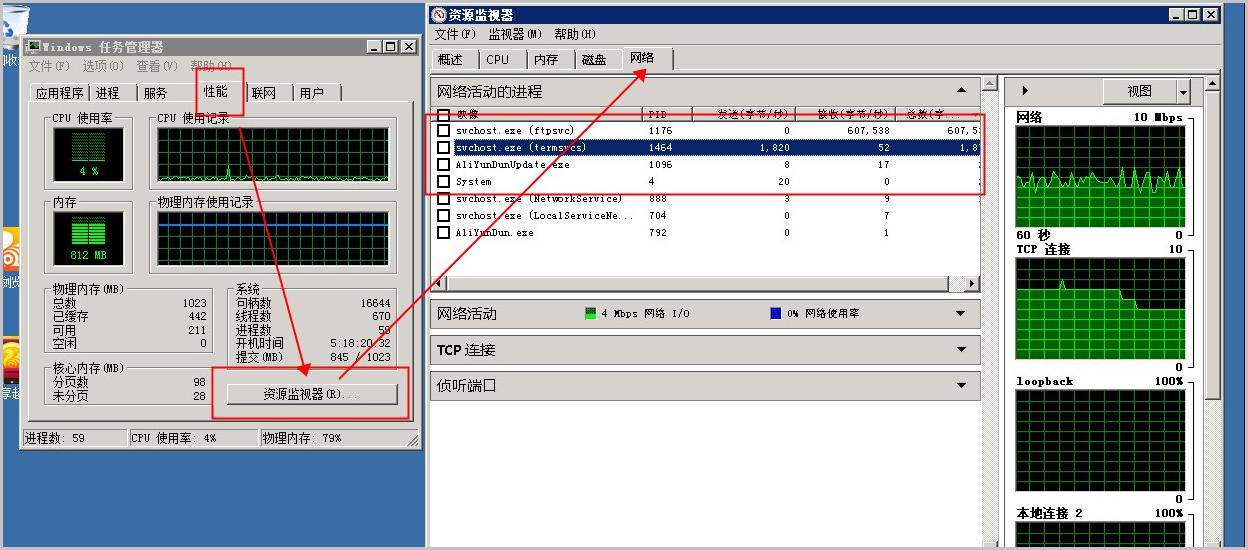This screenshot has height=550, width=1248.
Task: Sort by the 接收(字节/秒) column header
Action: 843,114
